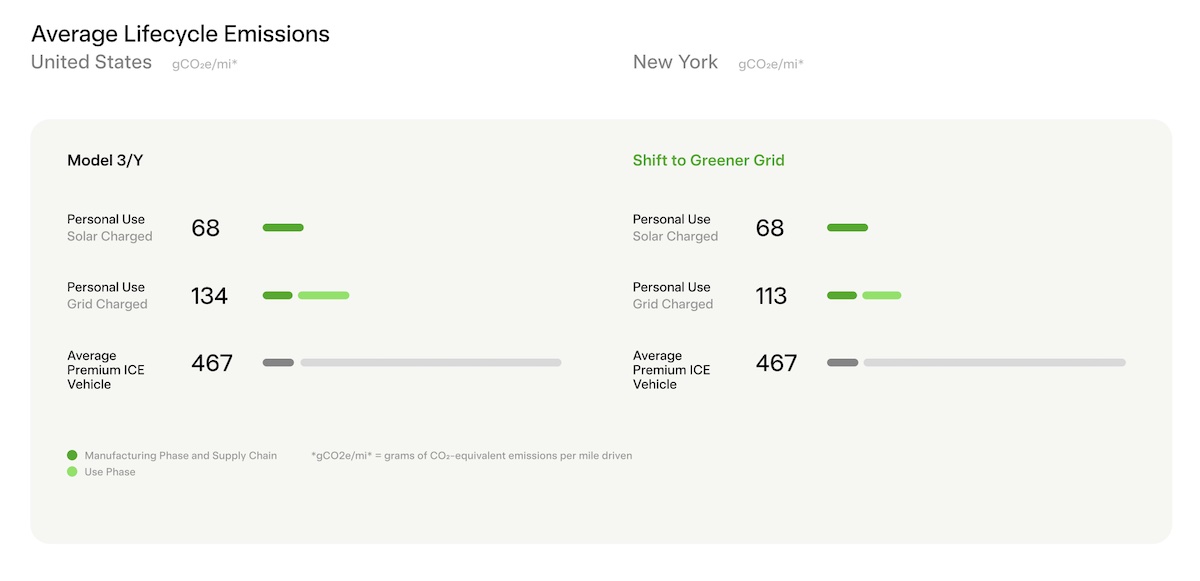The height and width of the screenshot is (581, 1200).
Task: Click the long light gray bar beside 467 under Model 3/Y
Action: pyautogui.click(x=431, y=362)
